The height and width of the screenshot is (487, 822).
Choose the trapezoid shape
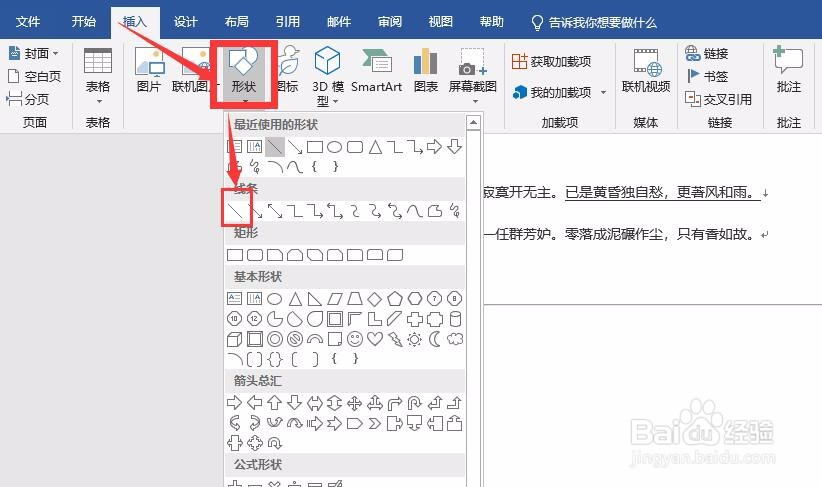[355, 299]
